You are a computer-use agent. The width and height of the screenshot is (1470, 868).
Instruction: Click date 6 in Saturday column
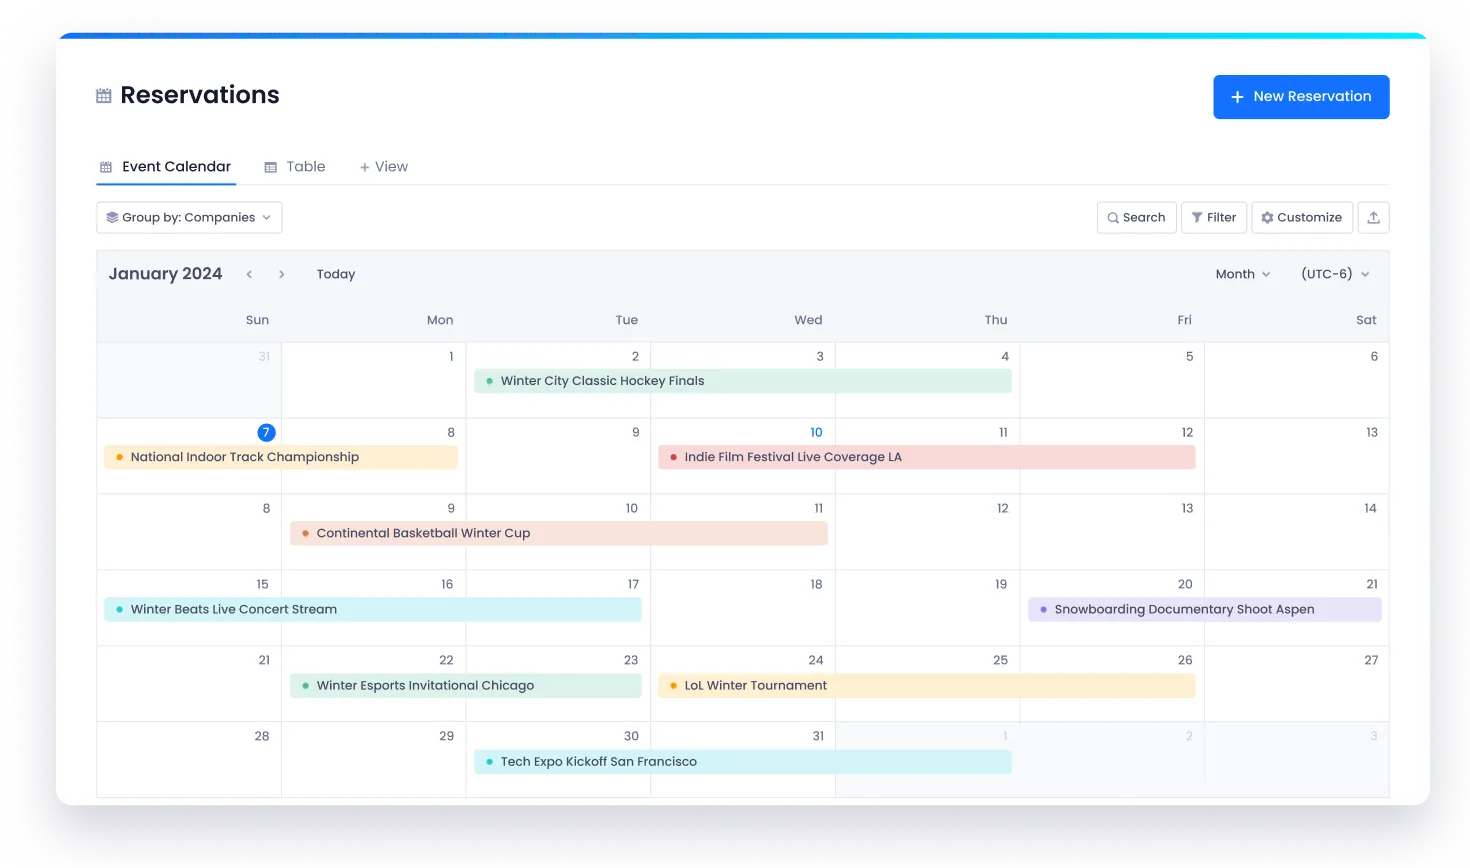point(1374,356)
